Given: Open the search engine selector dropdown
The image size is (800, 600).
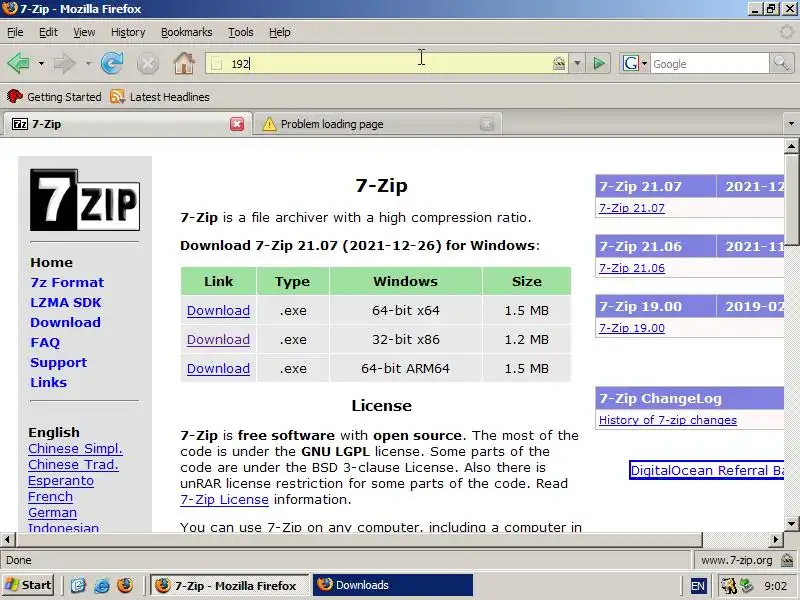Looking at the screenshot, I should click(x=644, y=64).
